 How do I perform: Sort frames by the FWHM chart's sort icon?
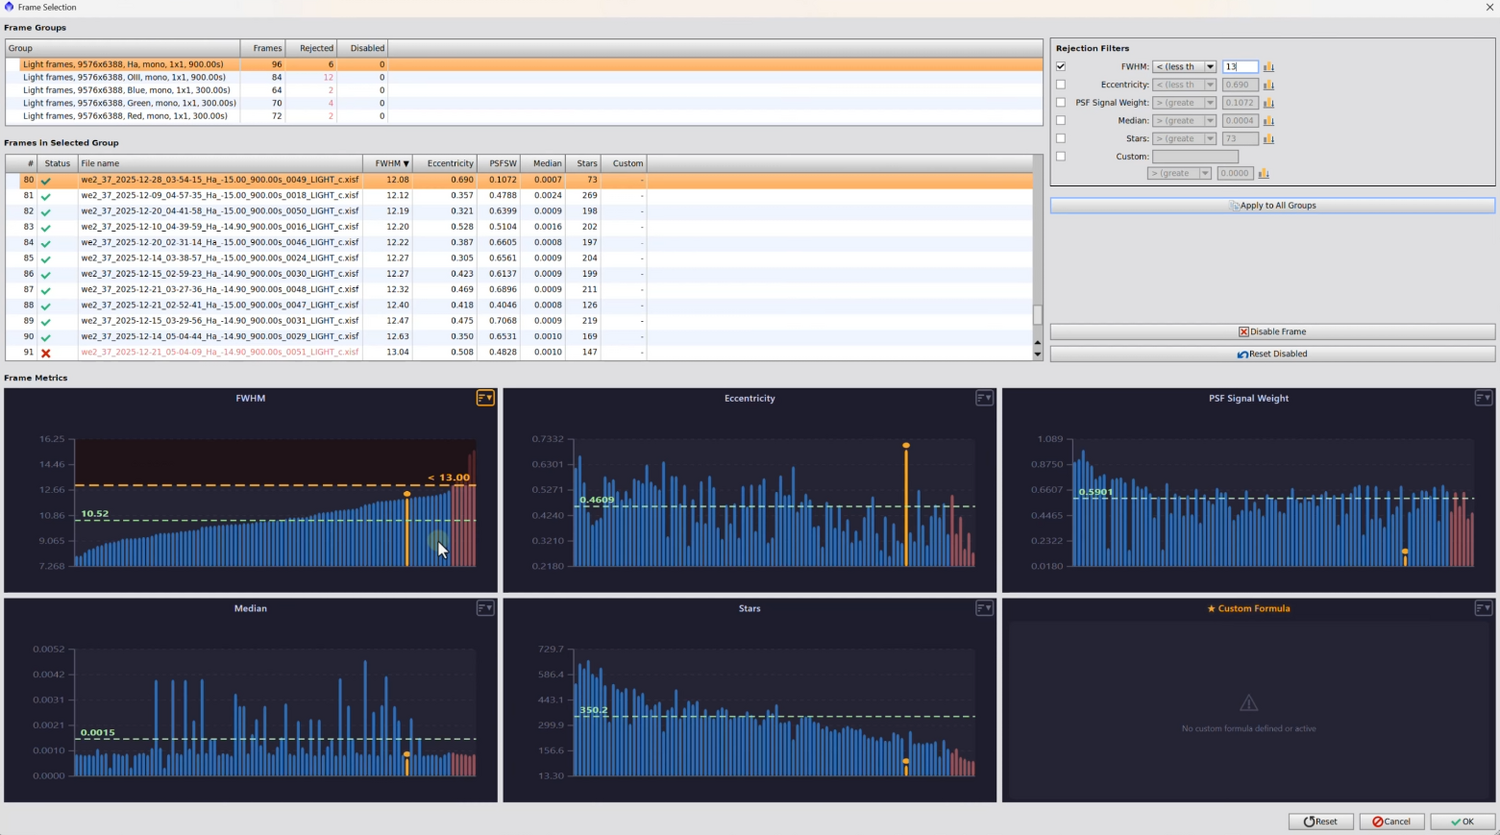click(485, 398)
